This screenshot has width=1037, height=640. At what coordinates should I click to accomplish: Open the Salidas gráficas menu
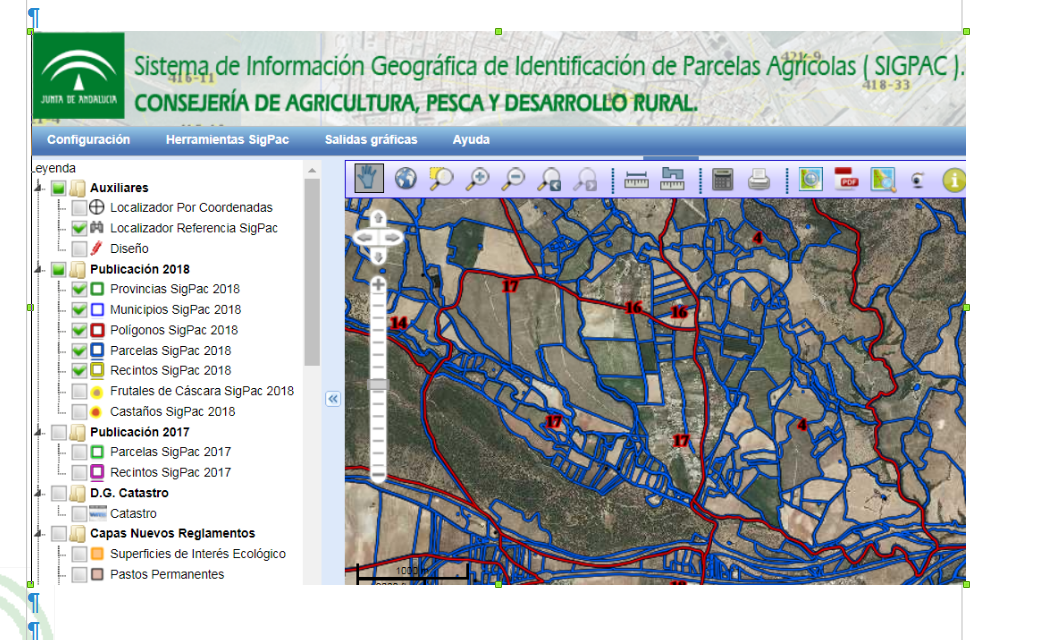coord(371,140)
